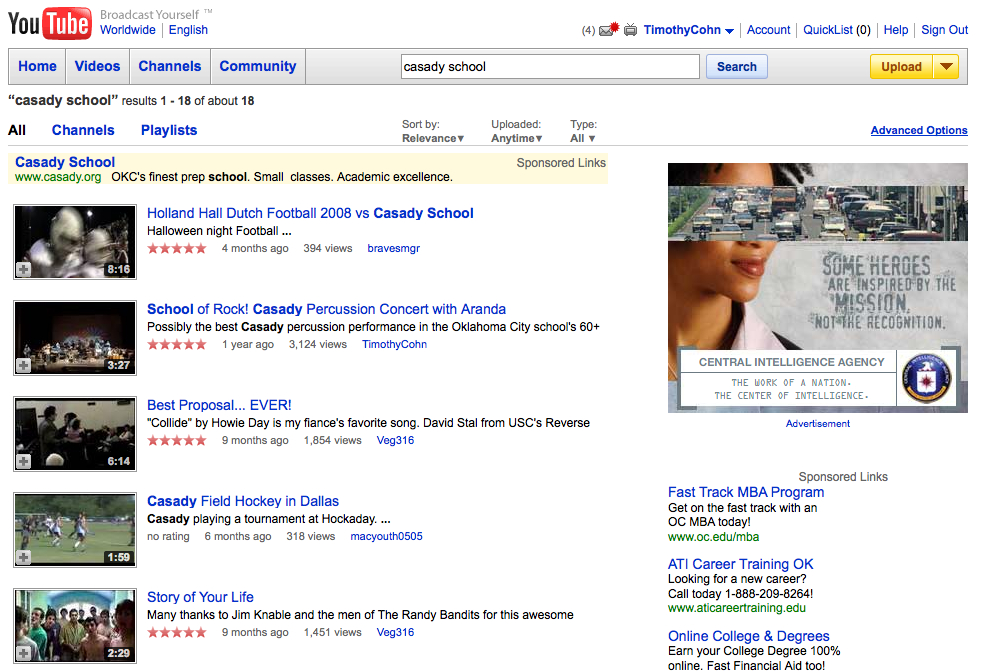This screenshot has width=986, height=671.
Task: Add Story of Your Life to QuickList
Action: point(24,653)
